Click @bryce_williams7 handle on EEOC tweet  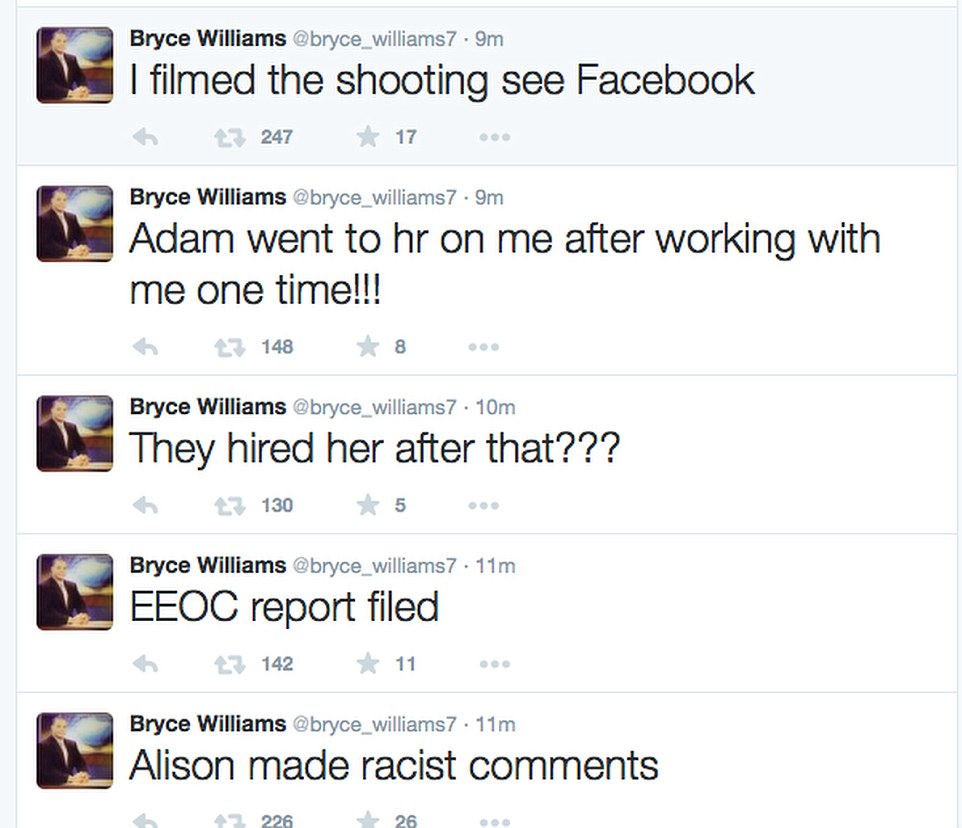point(374,565)
